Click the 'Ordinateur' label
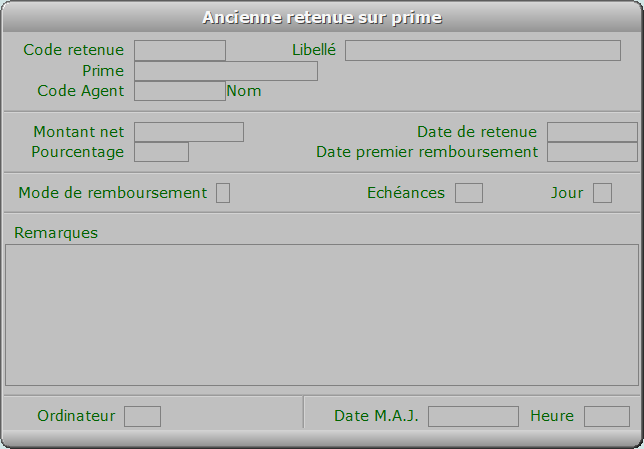644x449 pixels. pyautogui.click(x=76, y=416)
